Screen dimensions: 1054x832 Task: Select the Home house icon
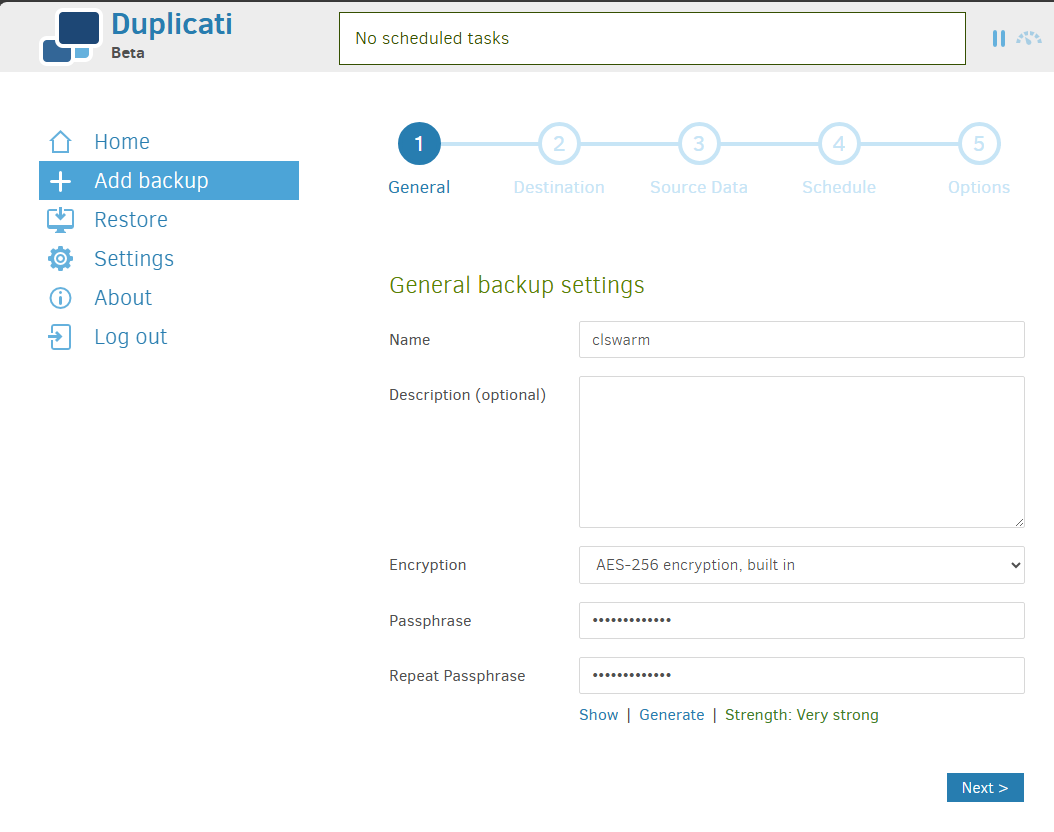click(60, 141)
